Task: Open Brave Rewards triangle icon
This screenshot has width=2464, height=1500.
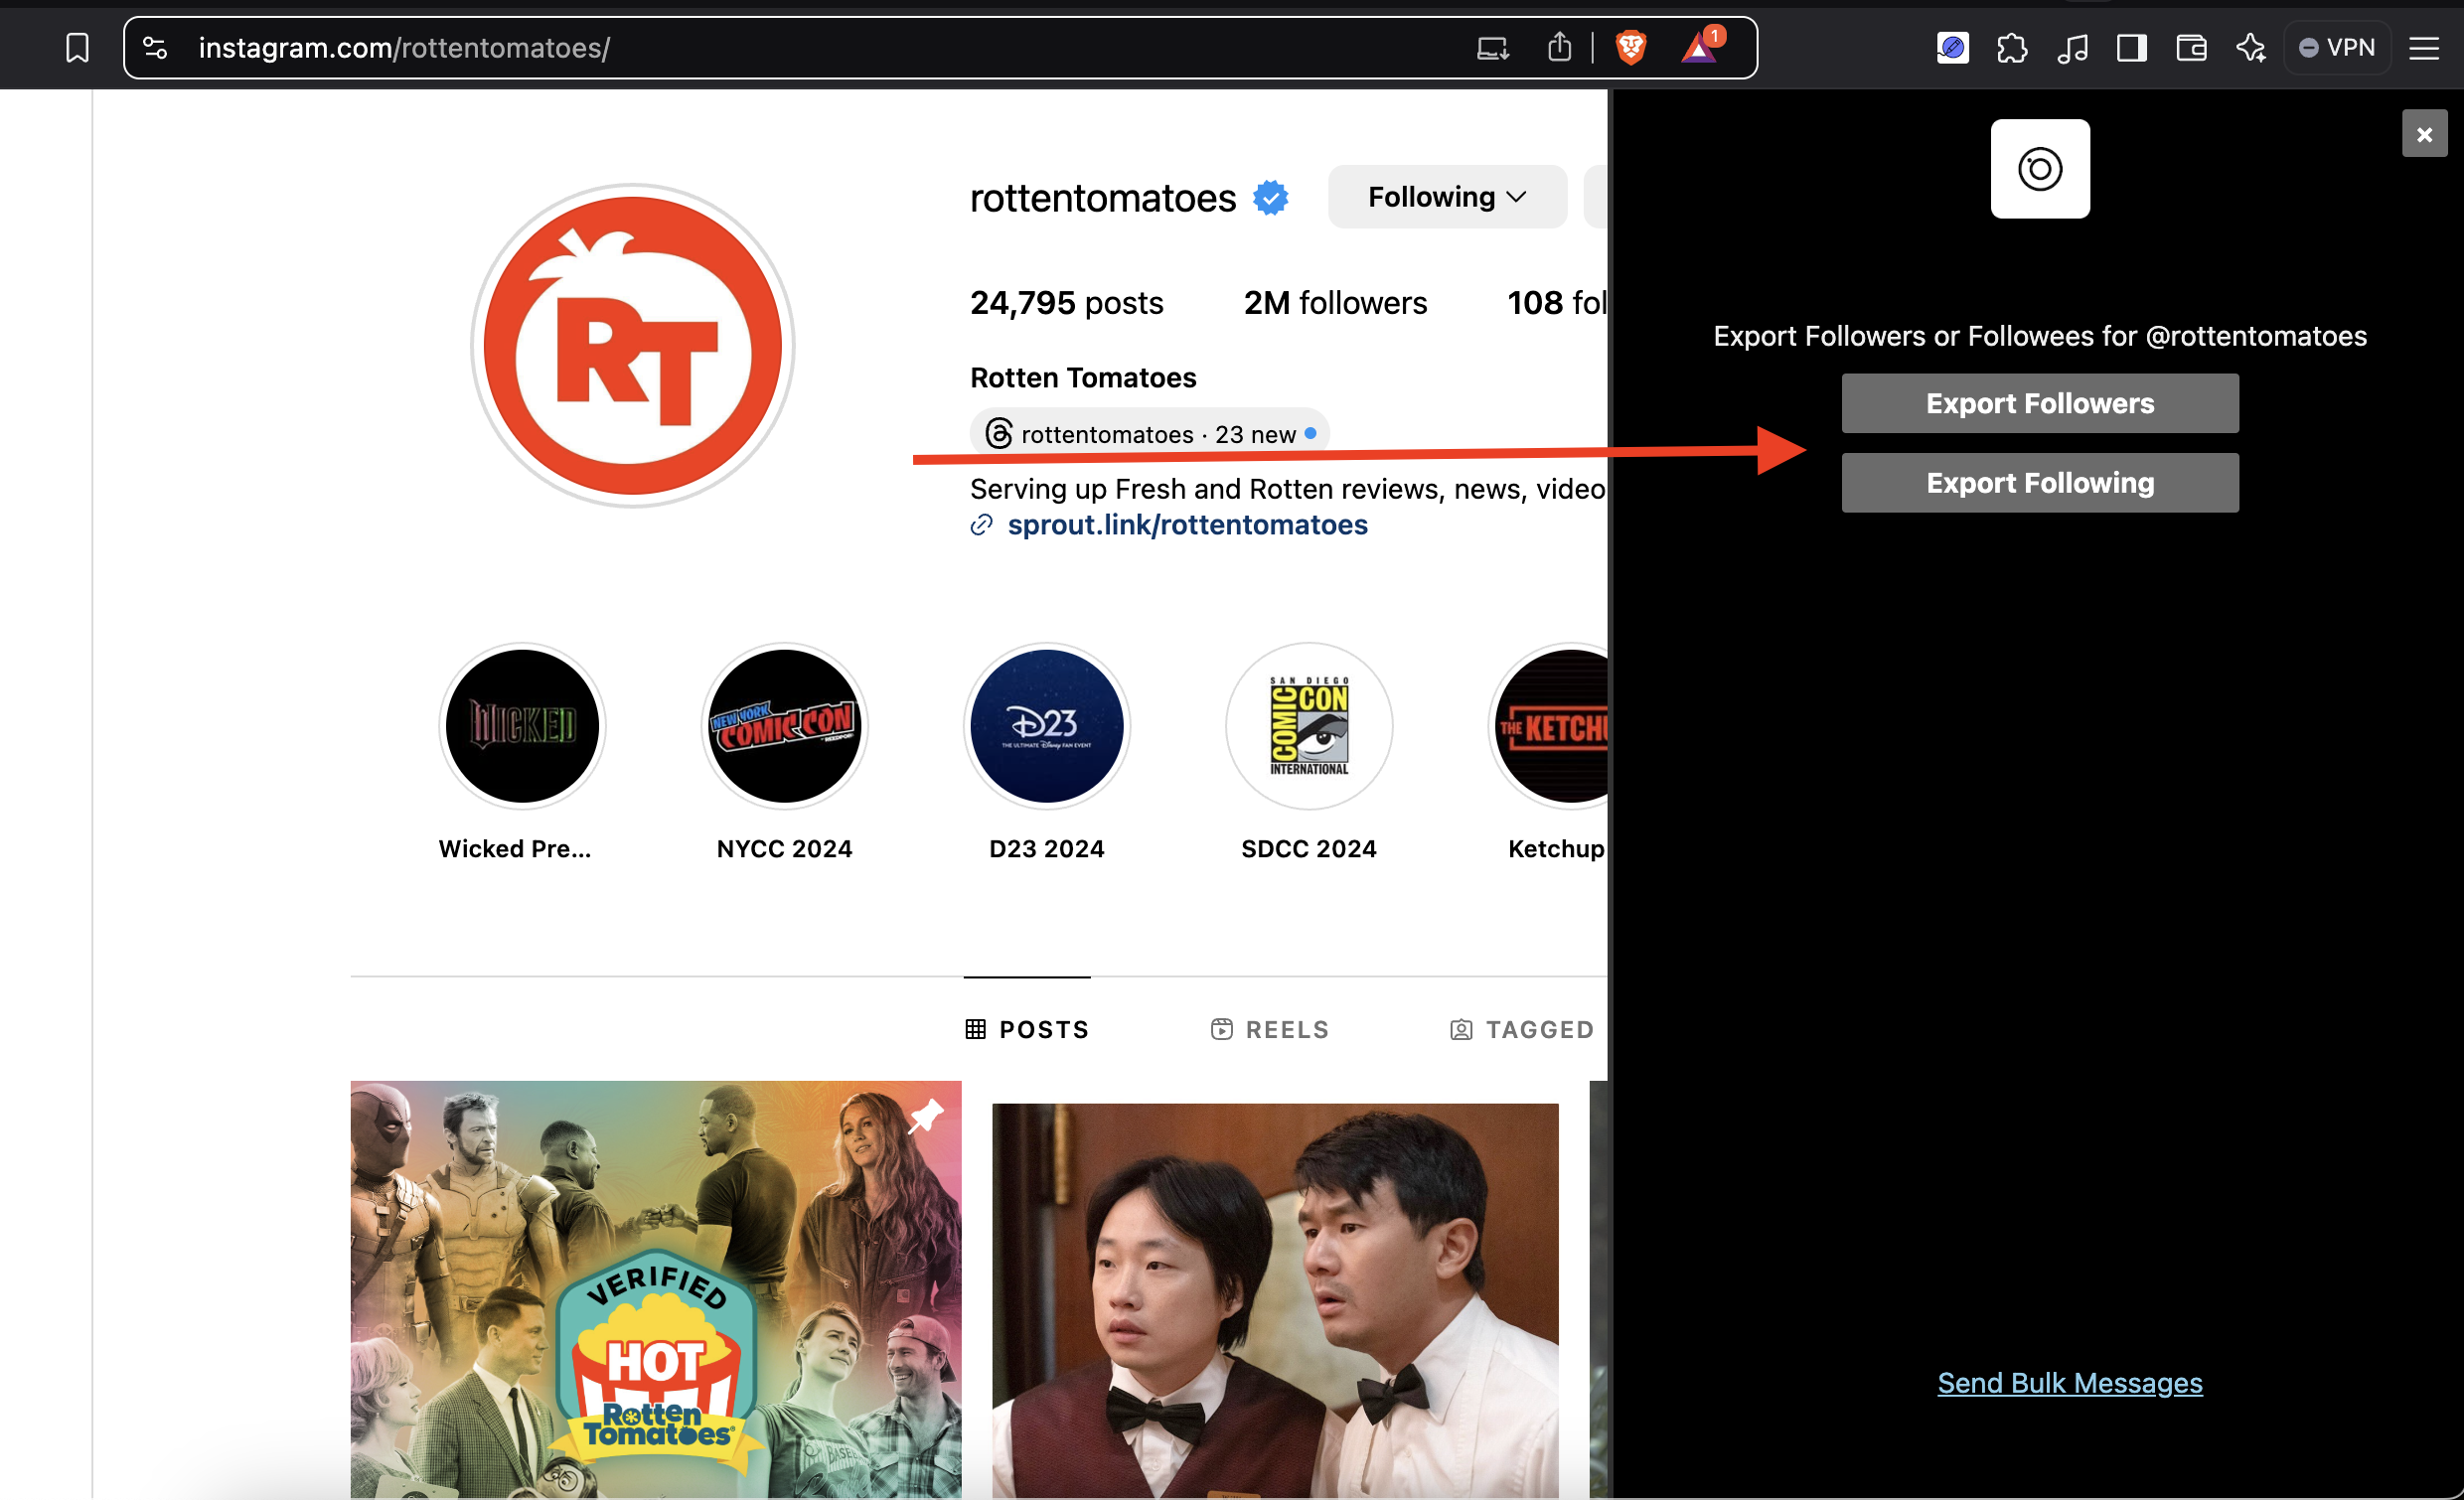Action: click(x=1700, y=45)
